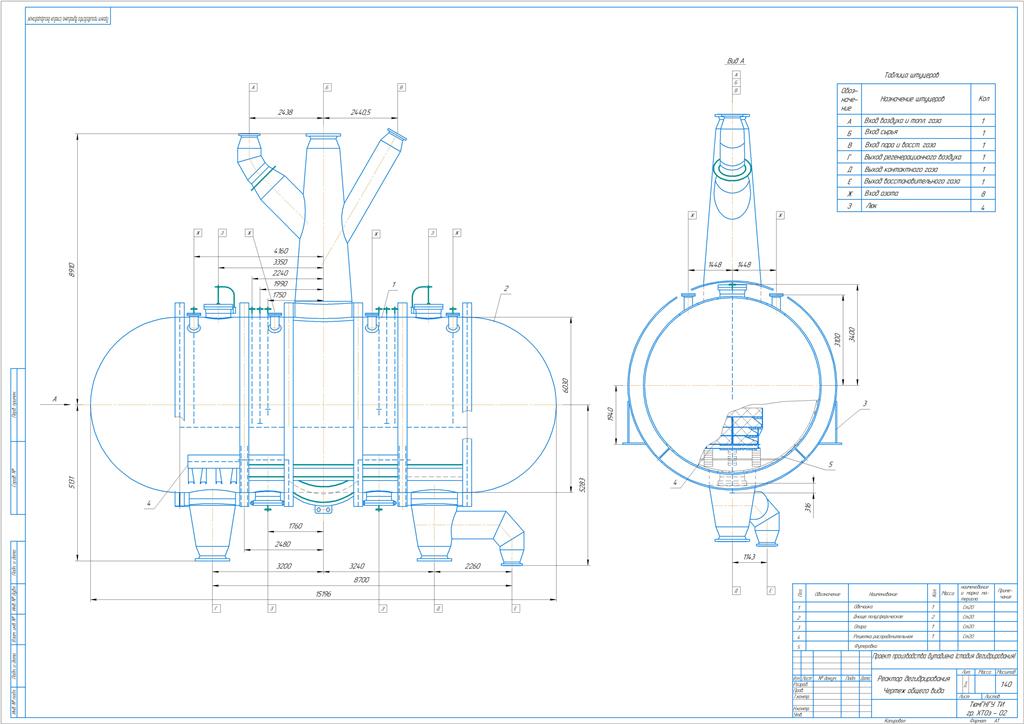Click the 2260 dimension value

473,567
